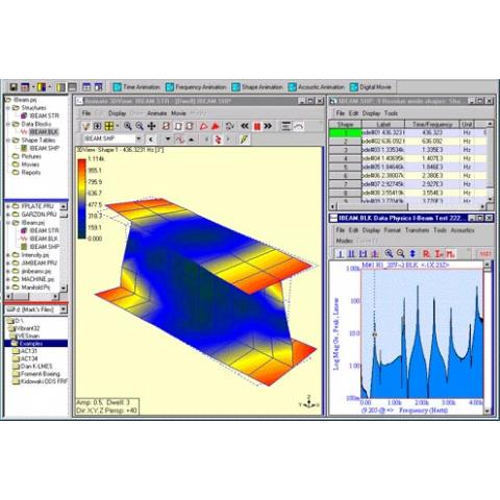Open the Acoustics menu in the IBEAM.BLK window
The image size is (500, 500).
462,230
